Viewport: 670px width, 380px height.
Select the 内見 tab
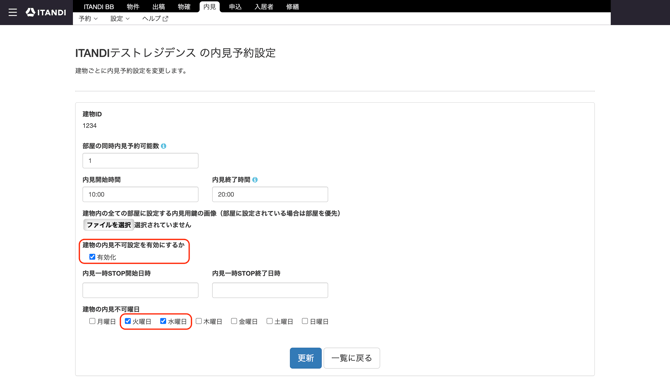(x=209, y=7)
